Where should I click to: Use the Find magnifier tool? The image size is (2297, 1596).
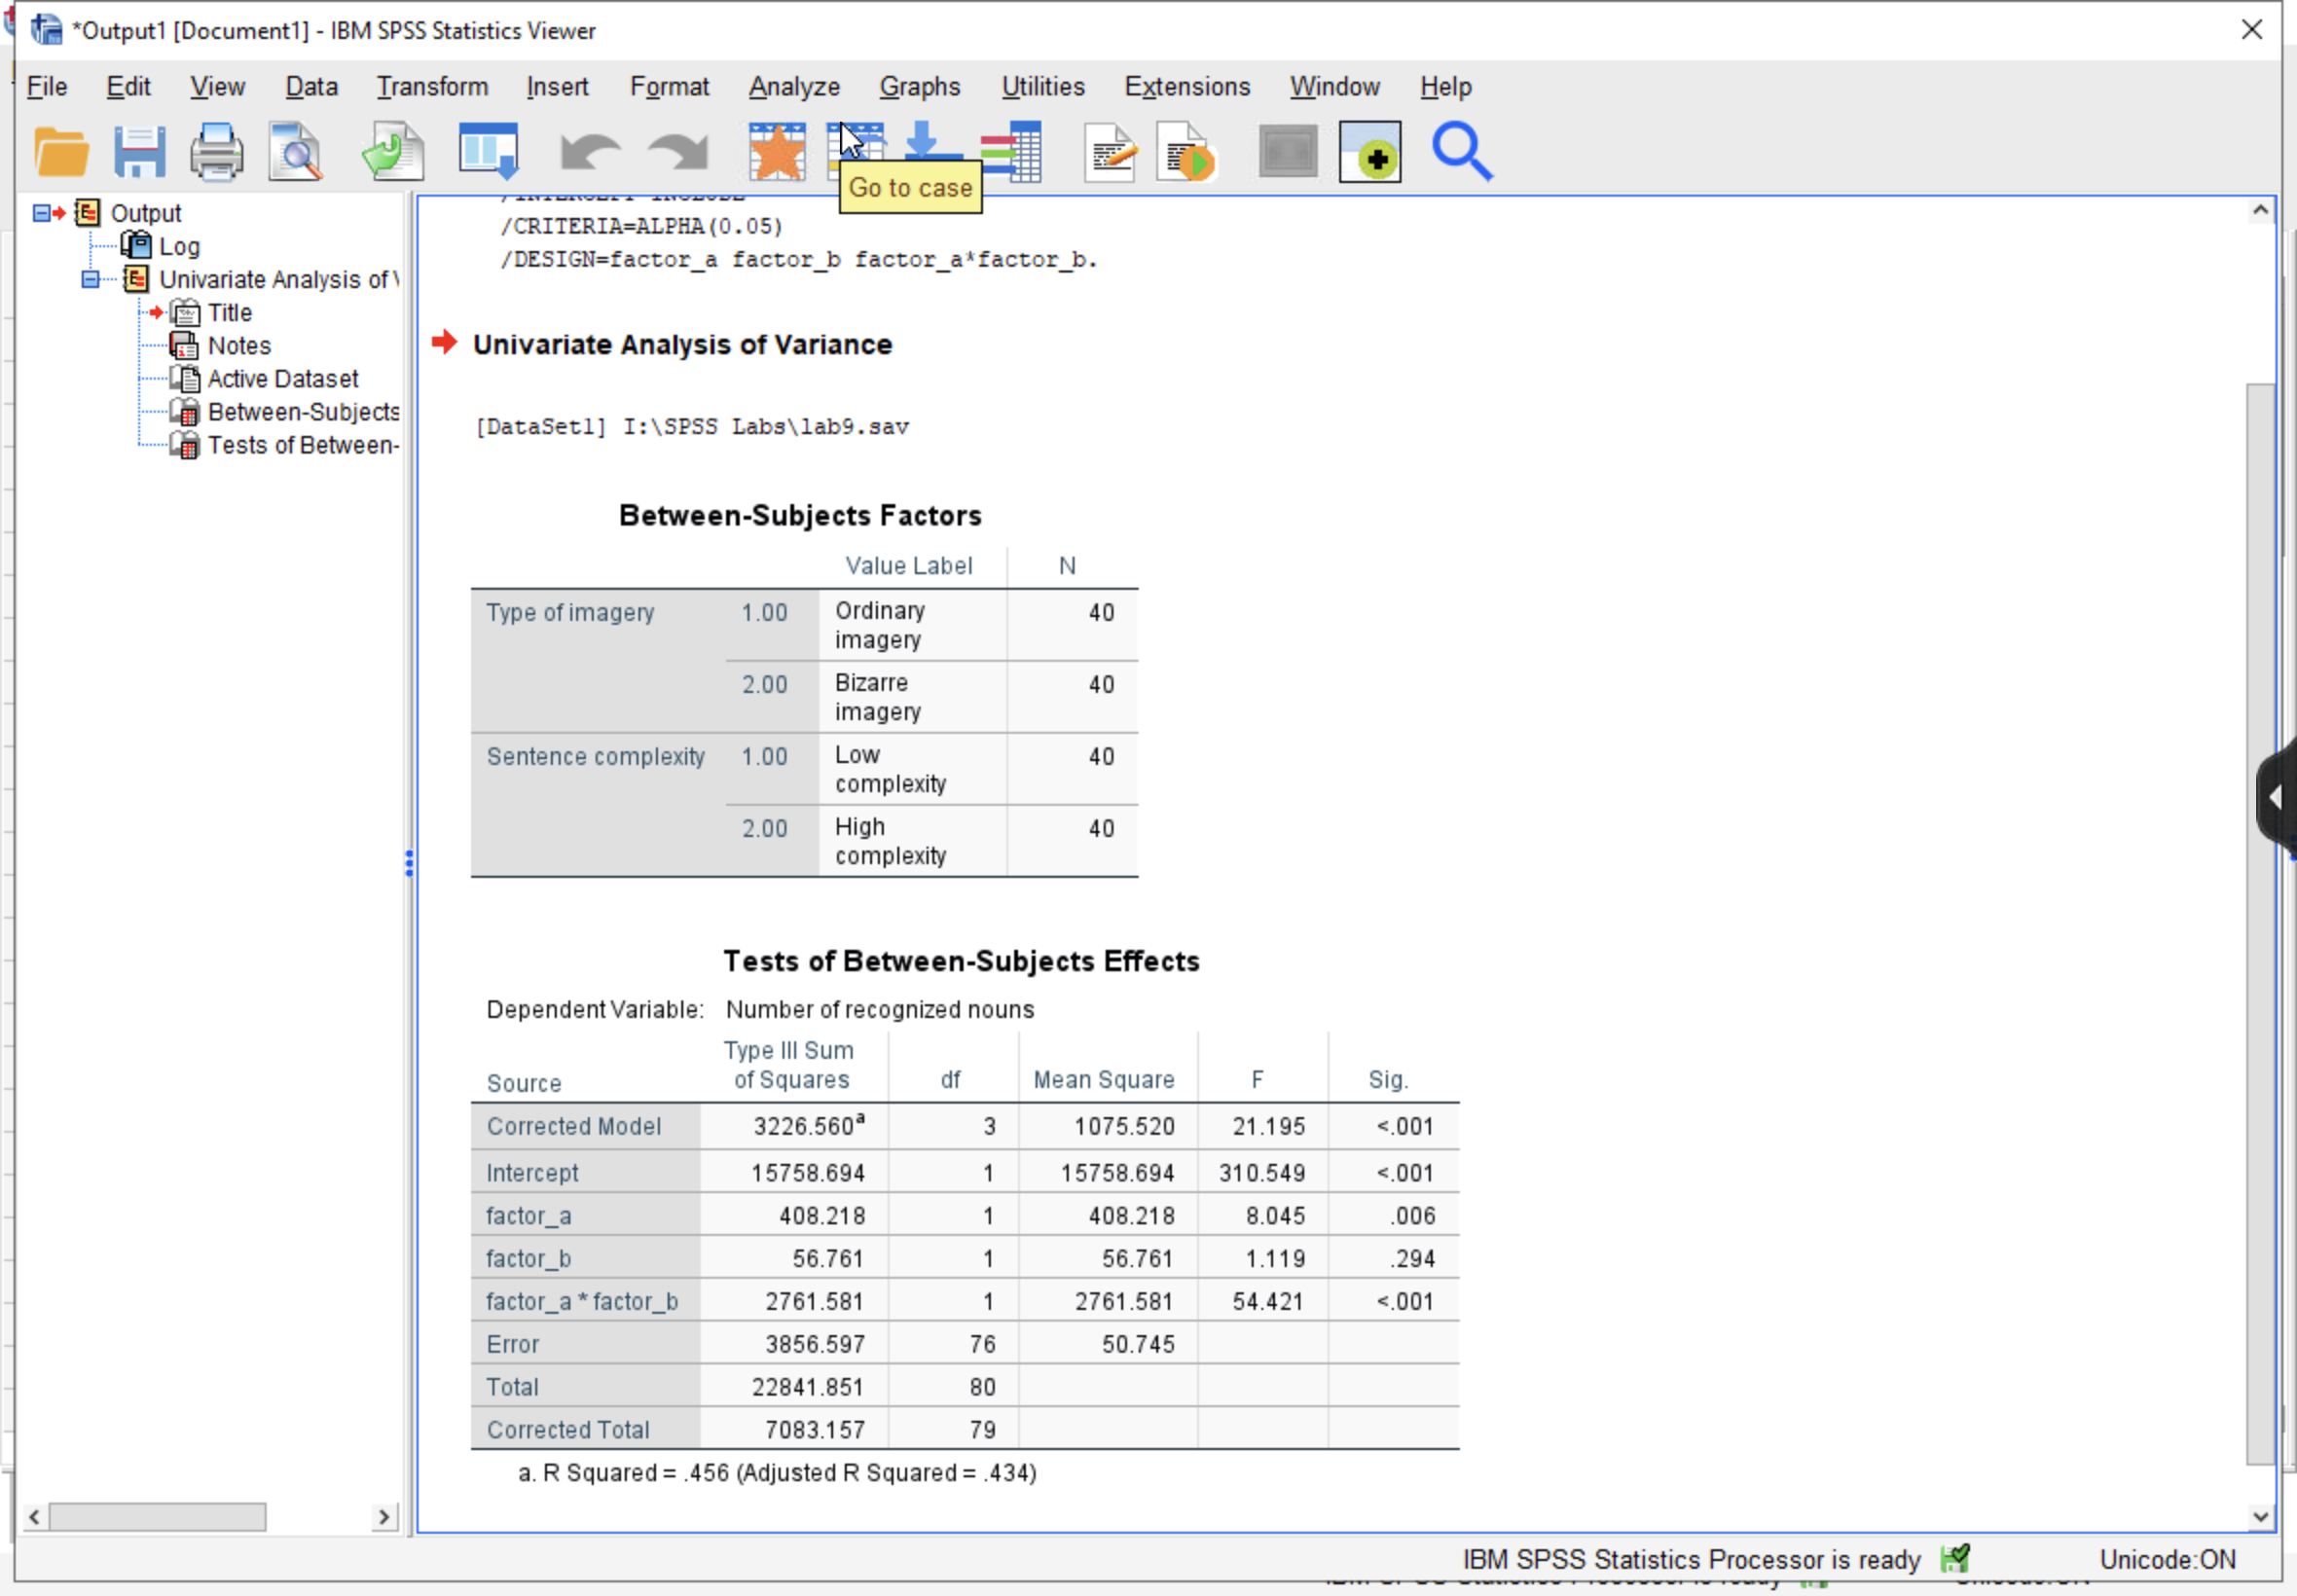click(1461, 150)
